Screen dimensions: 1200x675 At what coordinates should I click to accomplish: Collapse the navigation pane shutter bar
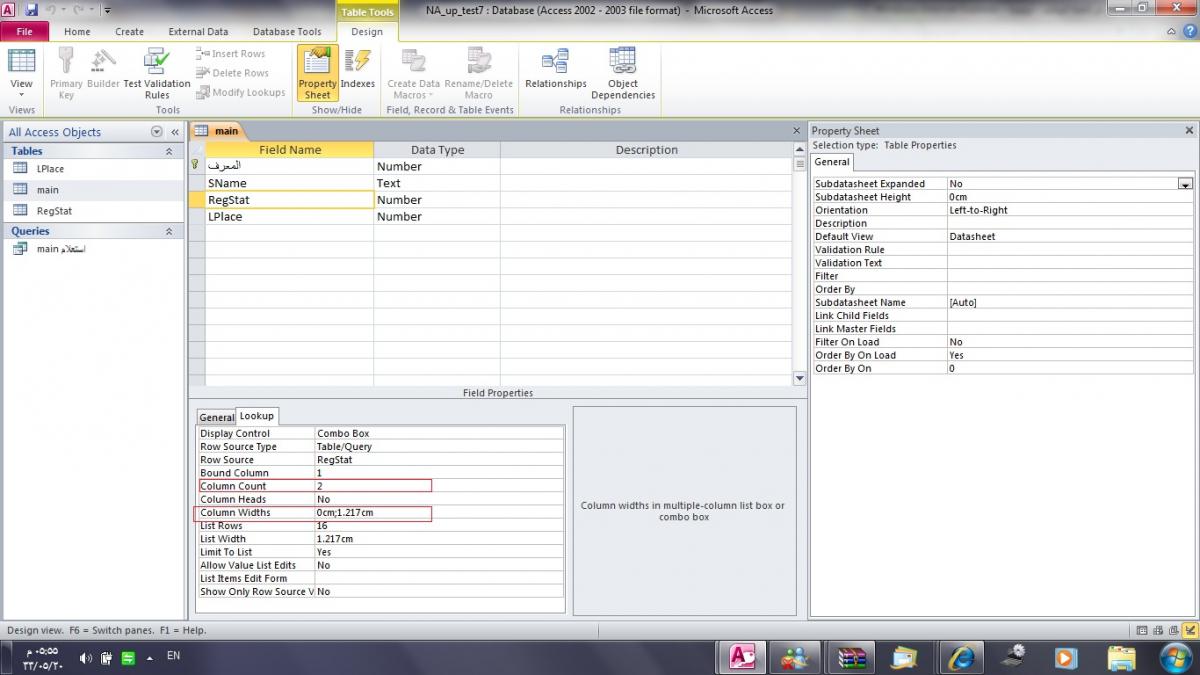[174, 132]
